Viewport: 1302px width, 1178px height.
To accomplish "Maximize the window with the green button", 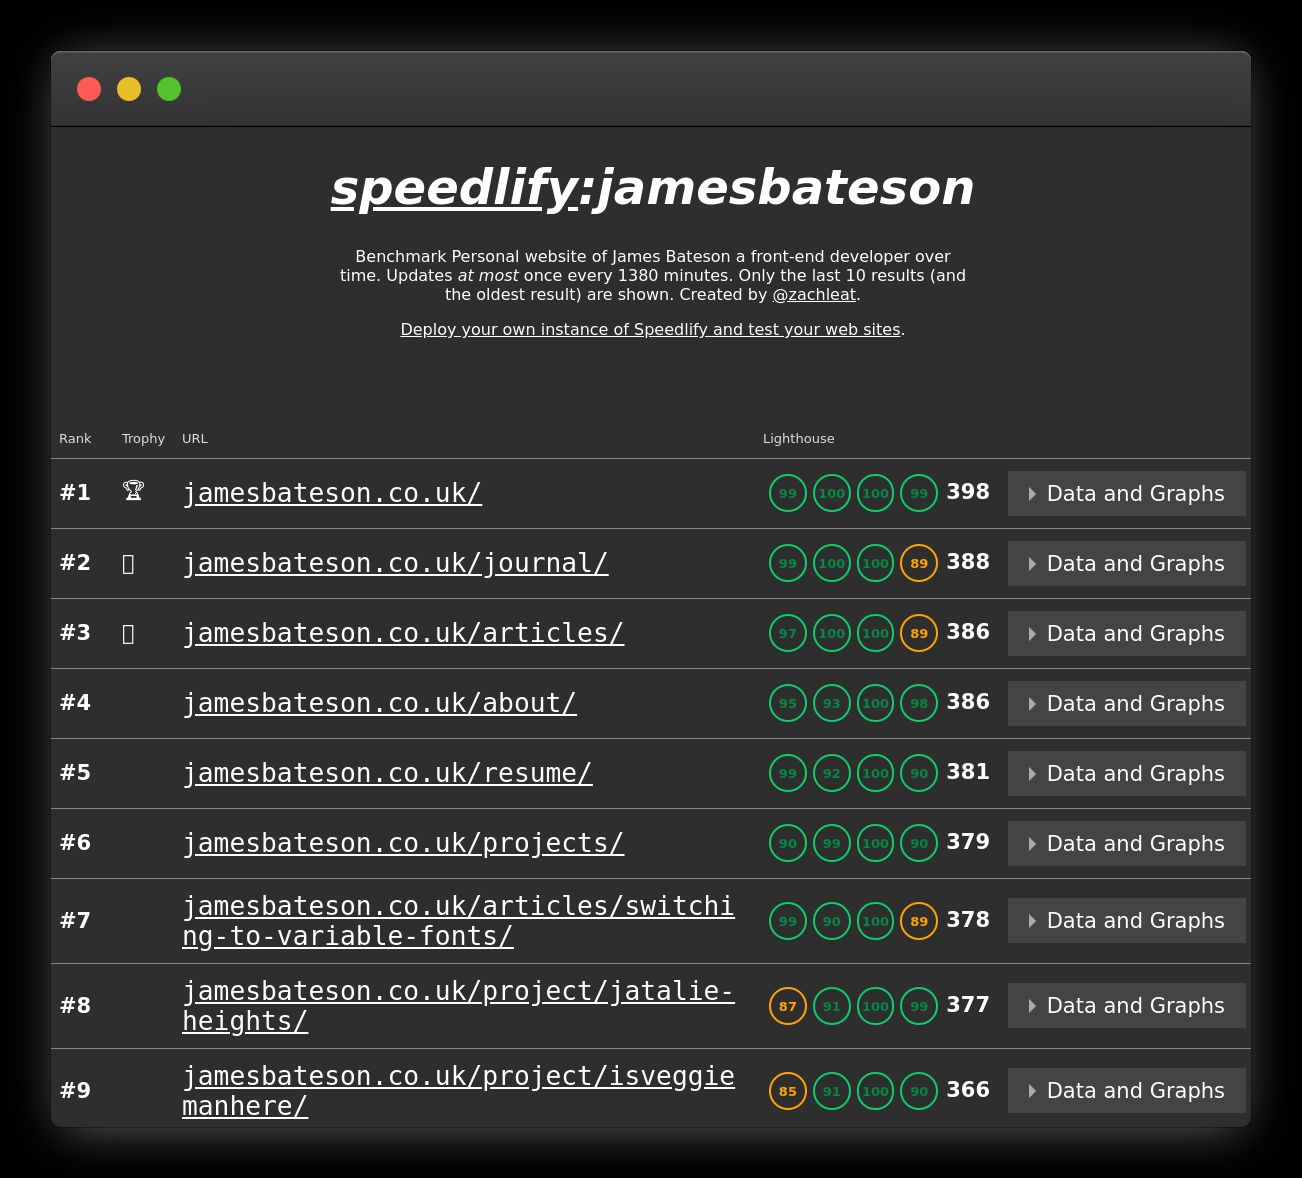I will [x=169, y=89].
